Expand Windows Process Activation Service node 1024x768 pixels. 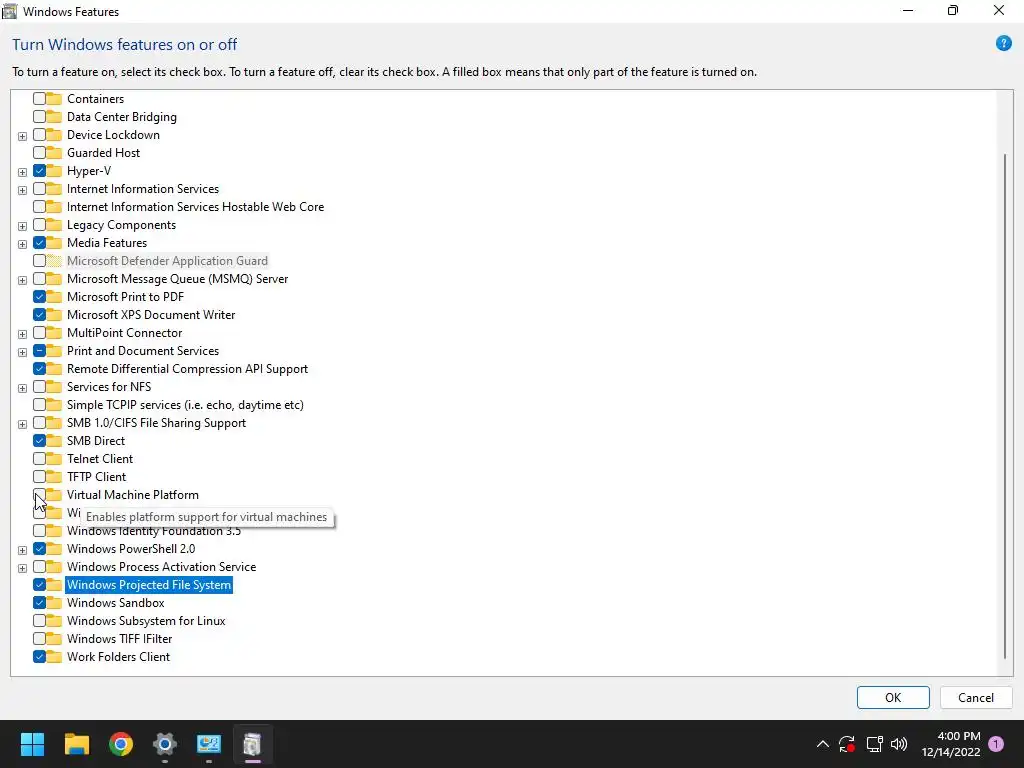coord(22,568)
